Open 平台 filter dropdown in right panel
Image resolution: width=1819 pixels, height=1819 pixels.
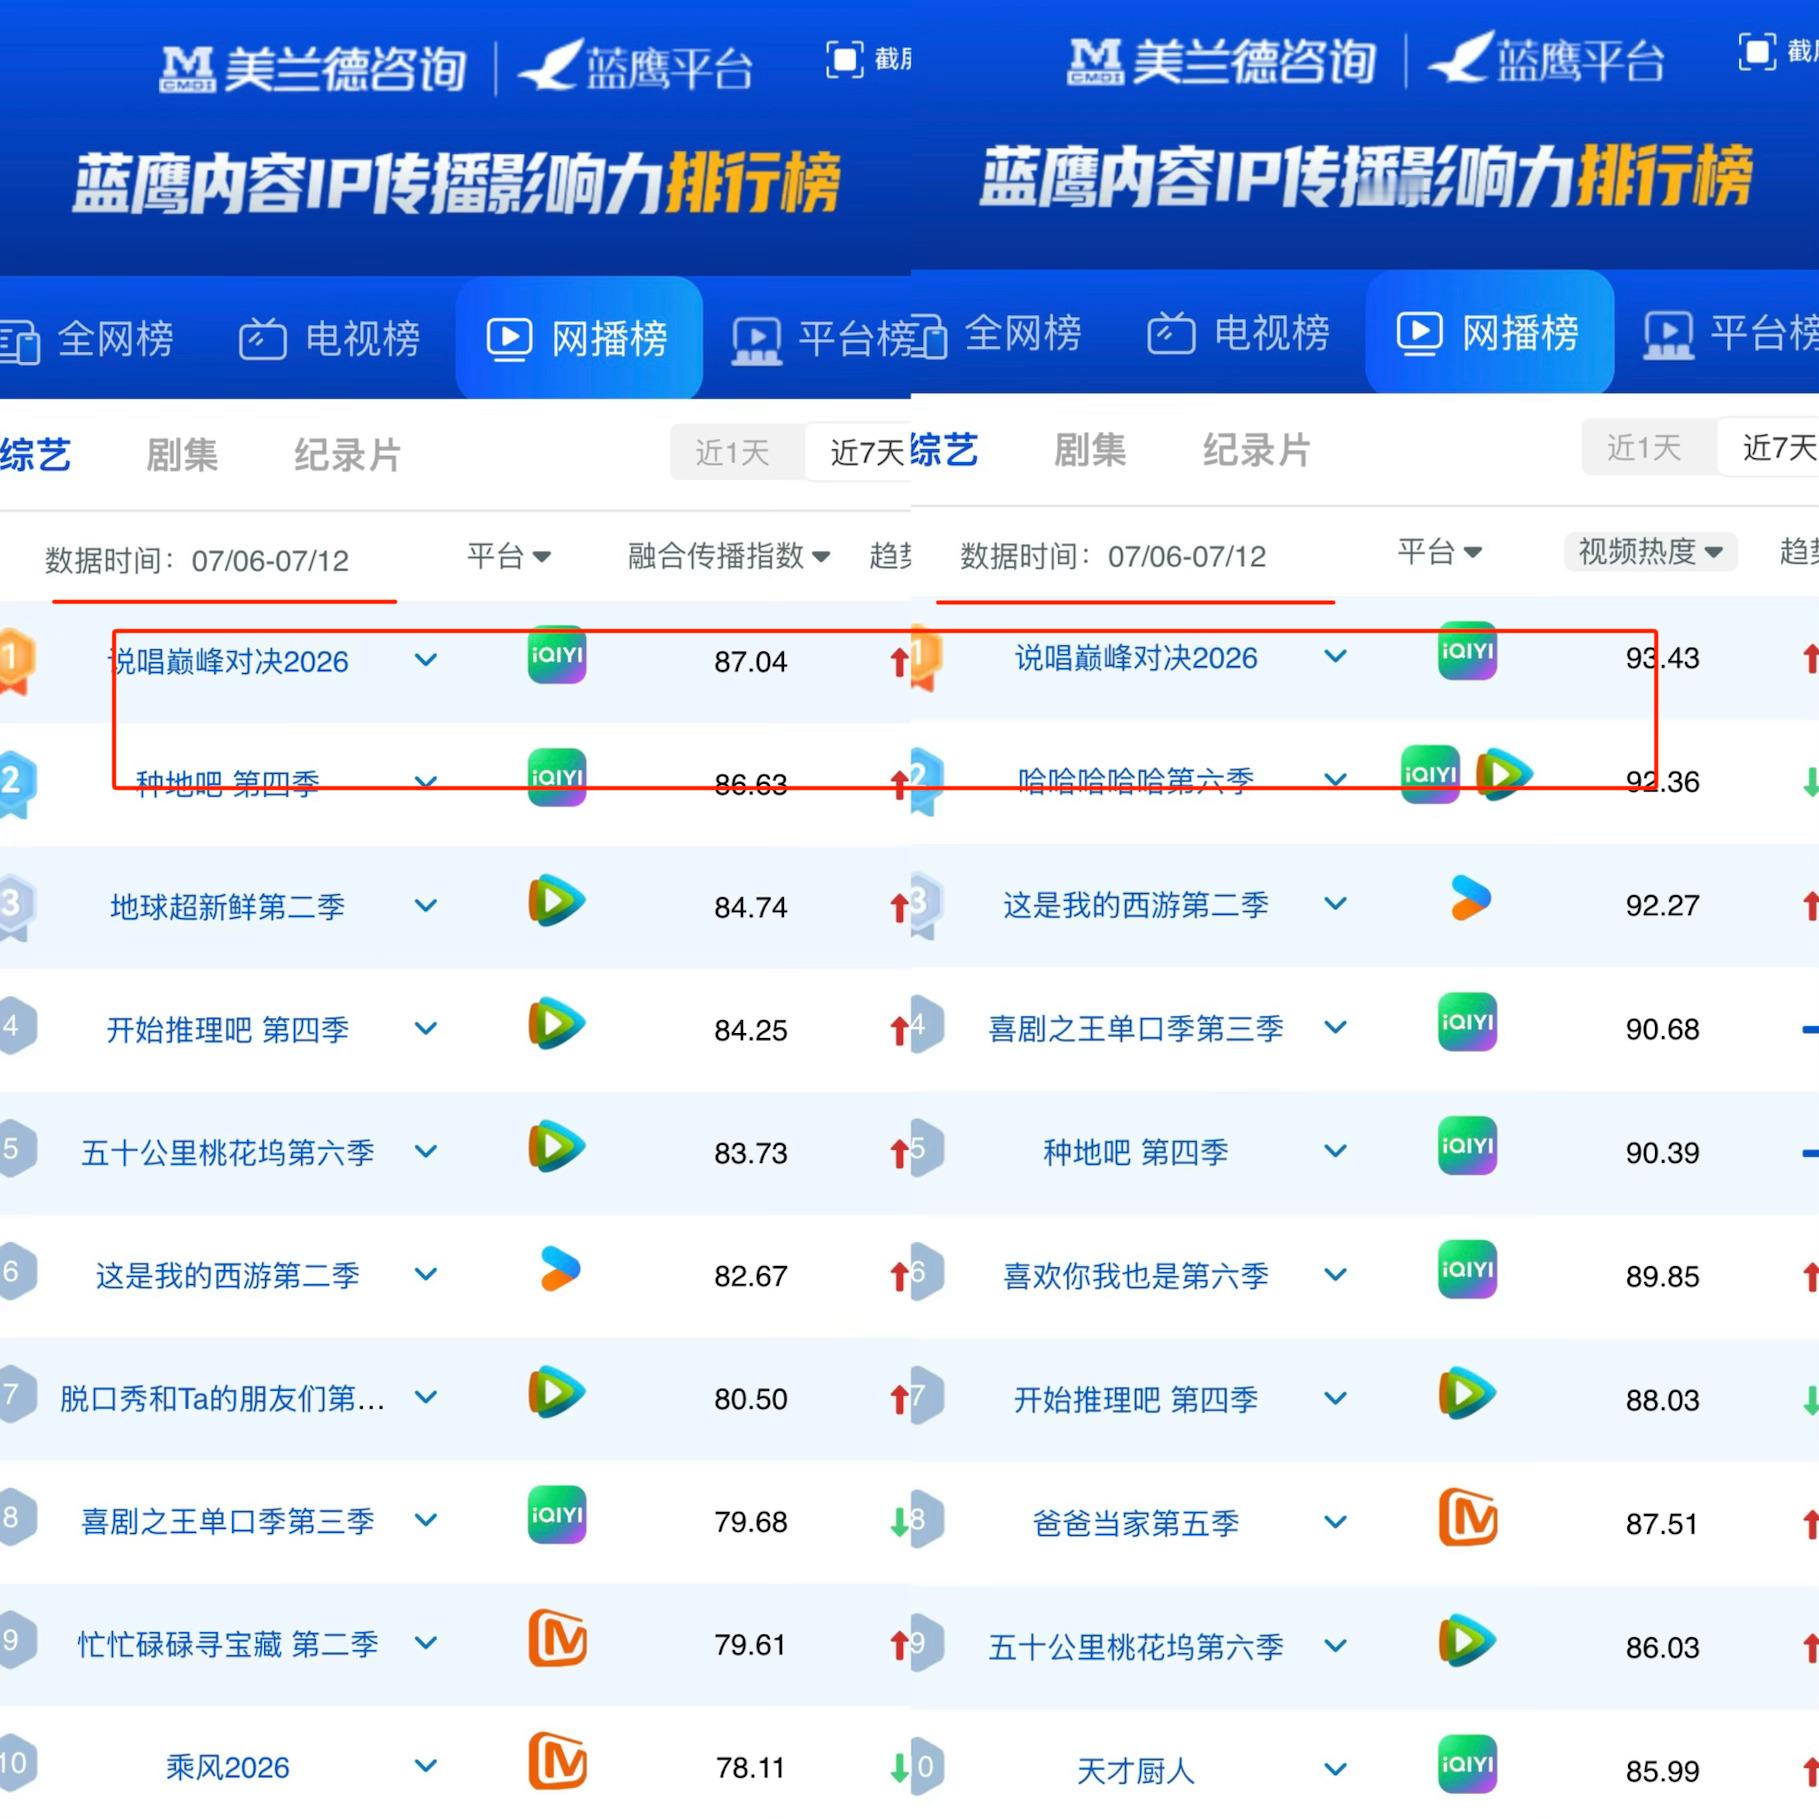pyautogui.click(x=1439, y=551)
